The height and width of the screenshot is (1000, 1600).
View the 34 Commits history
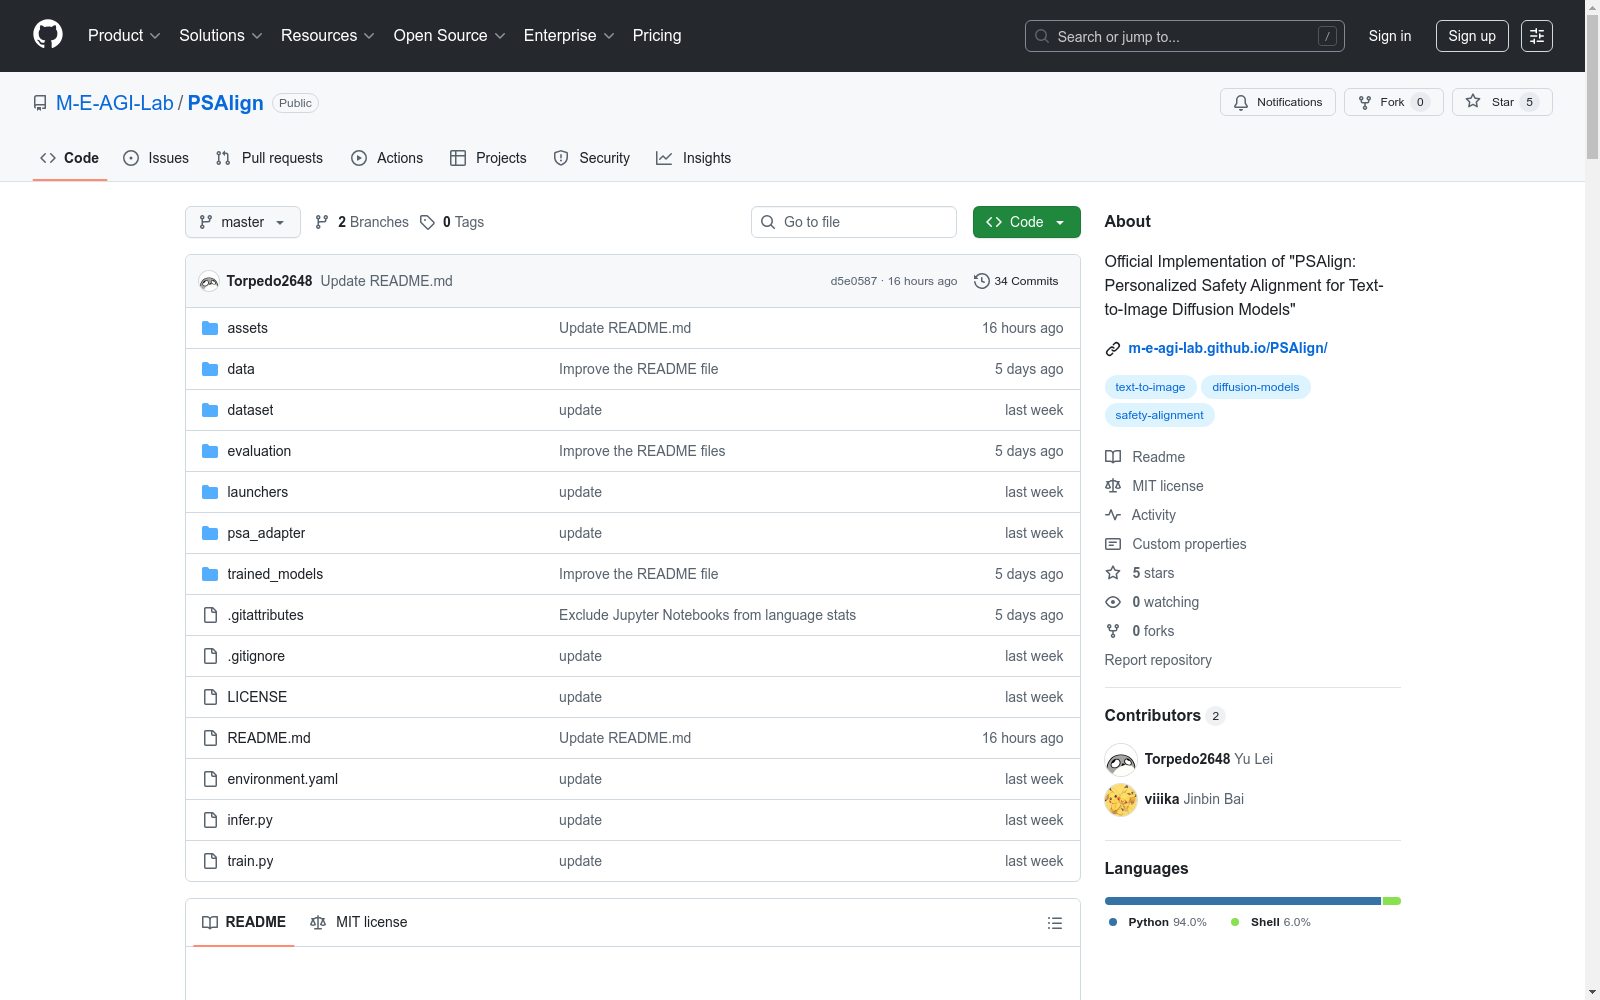pyautogui.click(x=1016, y=281)
